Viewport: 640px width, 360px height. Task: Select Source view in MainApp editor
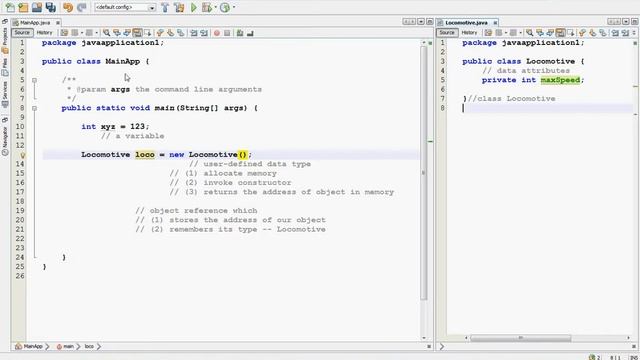click(x=22, y=33)
